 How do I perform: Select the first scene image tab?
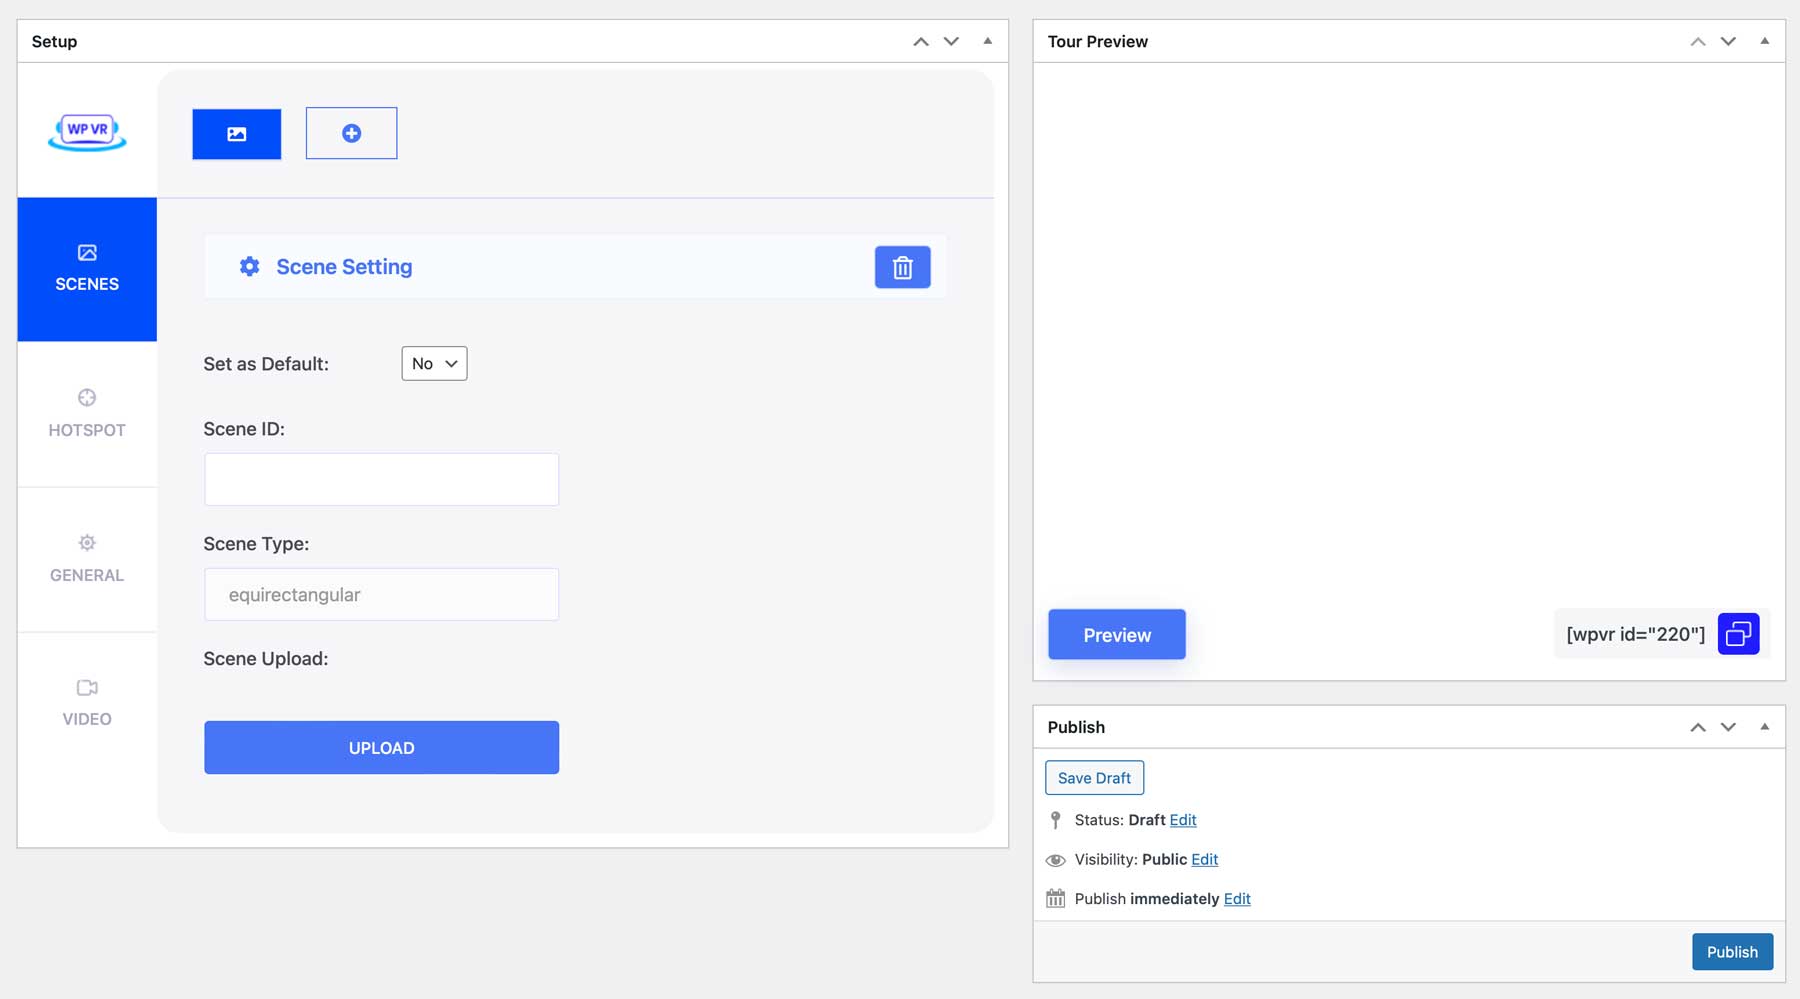pyautogui.click(x=237, y=134)
